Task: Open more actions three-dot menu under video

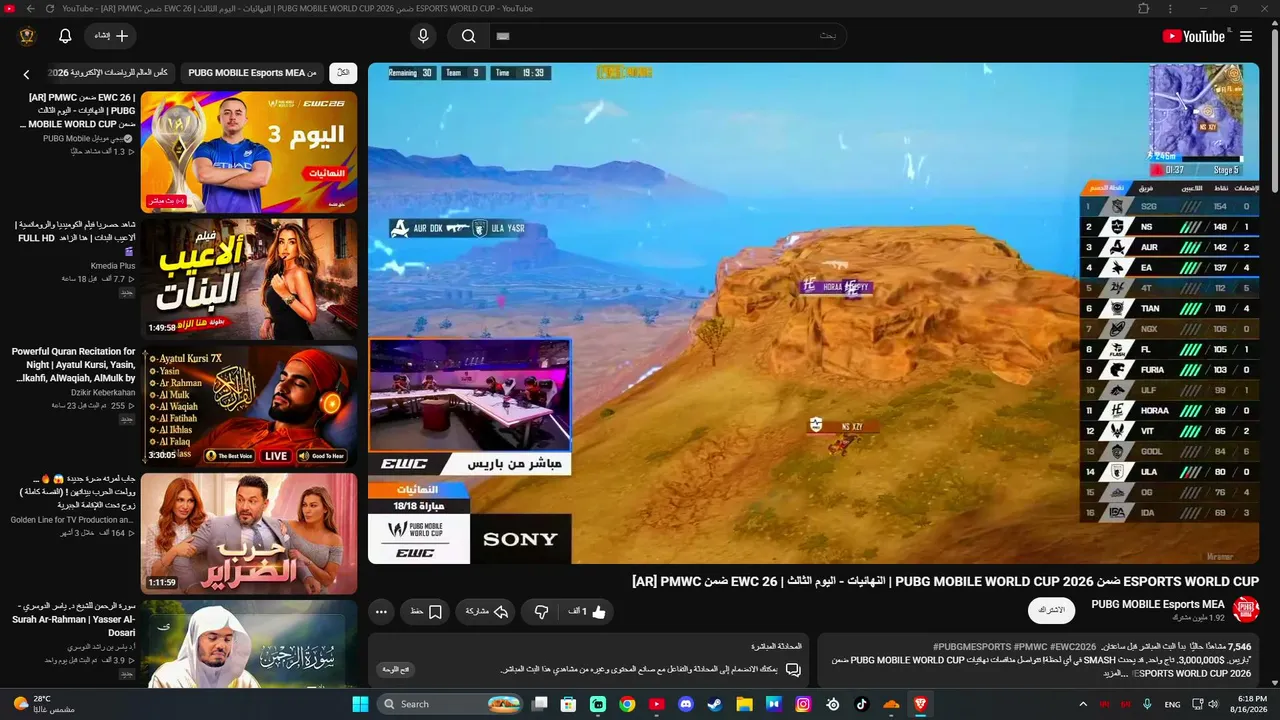Action: pos(381,611)
